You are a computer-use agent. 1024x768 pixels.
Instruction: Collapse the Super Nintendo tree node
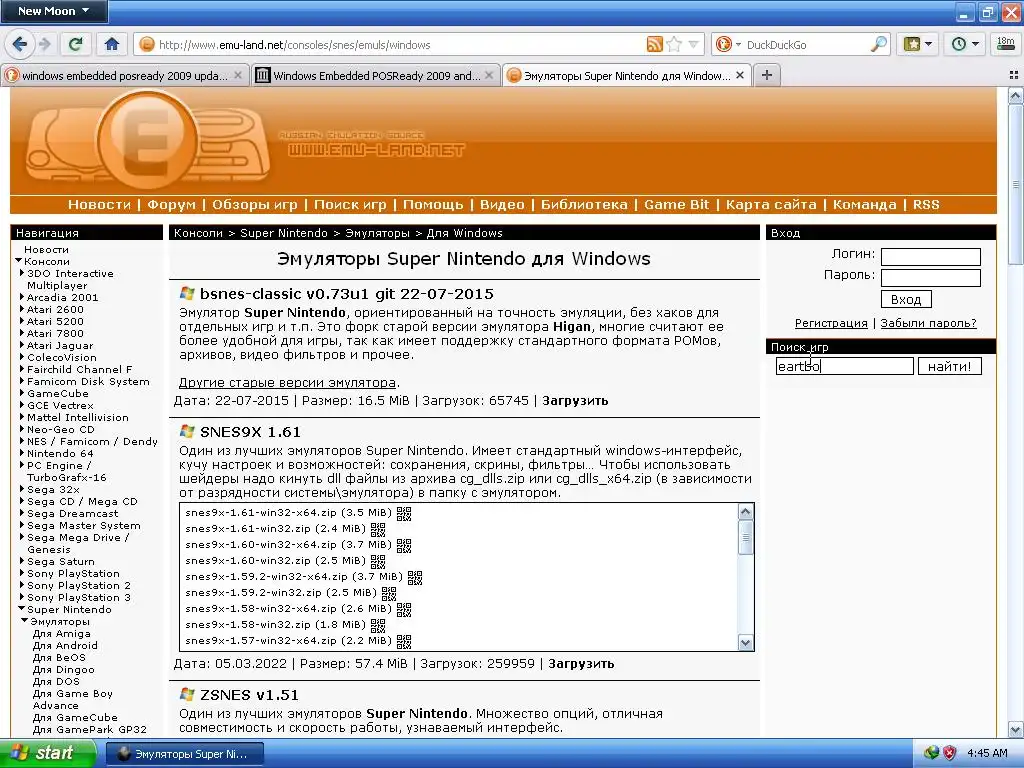(22, 609)
